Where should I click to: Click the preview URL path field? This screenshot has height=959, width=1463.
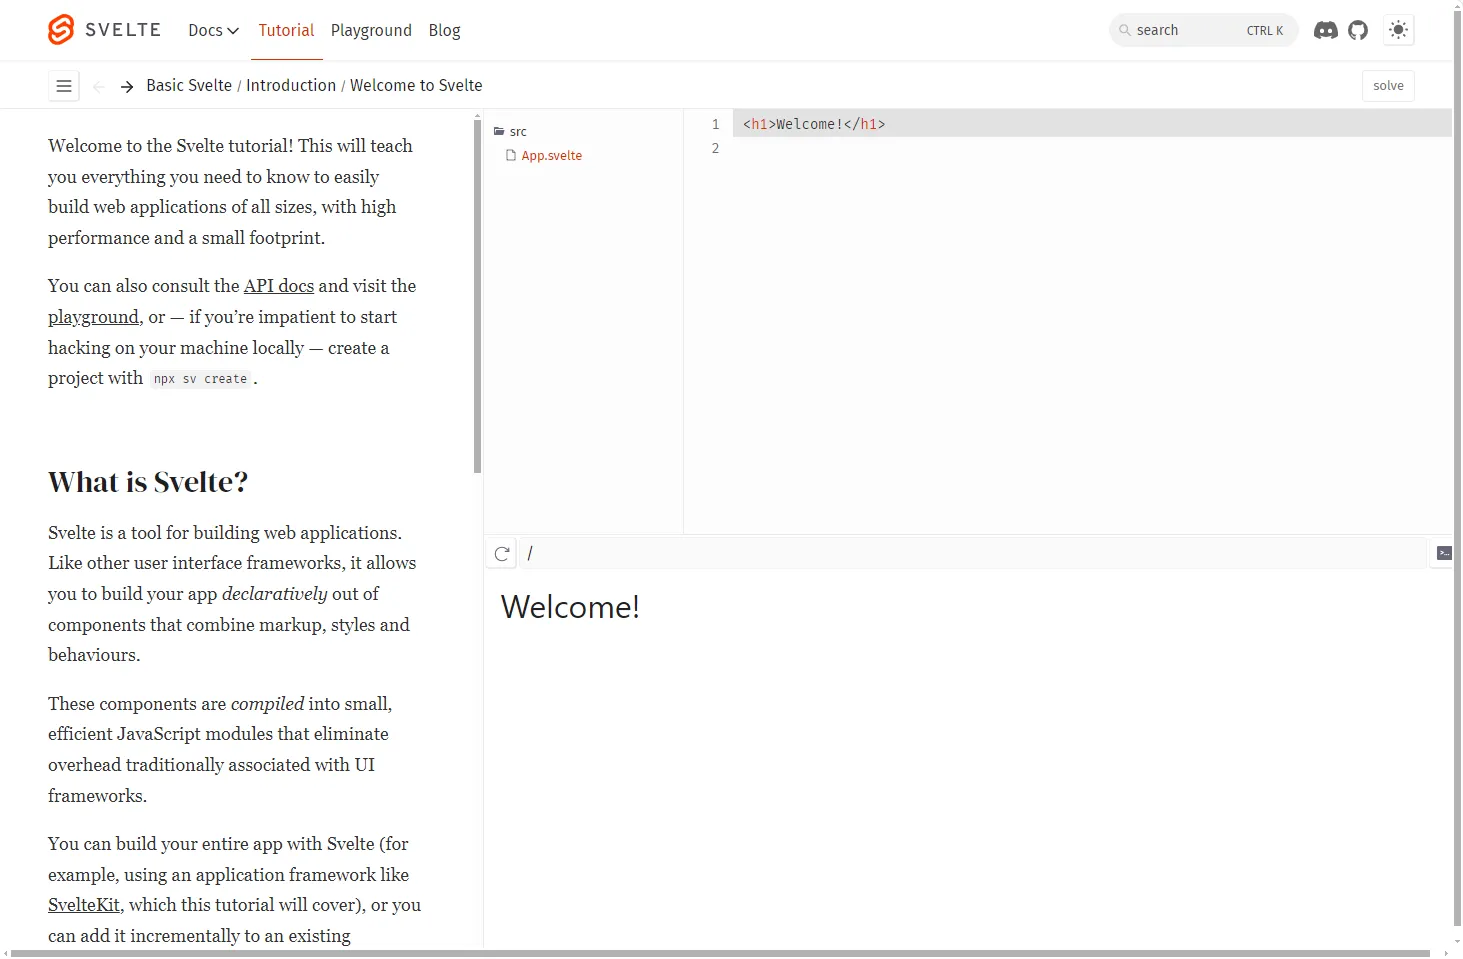tap(972, 554)
